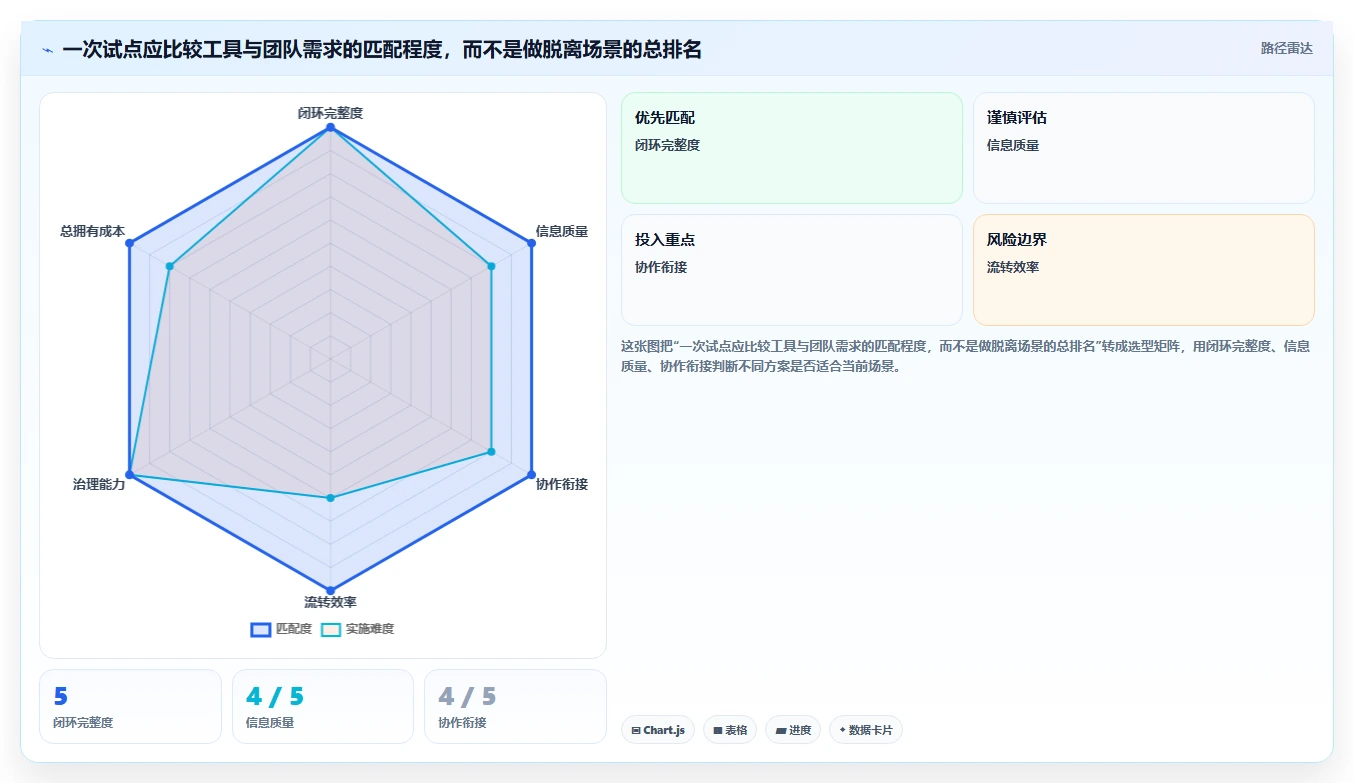Click the 协作衔接 axis label on radar
1354x783 pixels.
(562, 484)
